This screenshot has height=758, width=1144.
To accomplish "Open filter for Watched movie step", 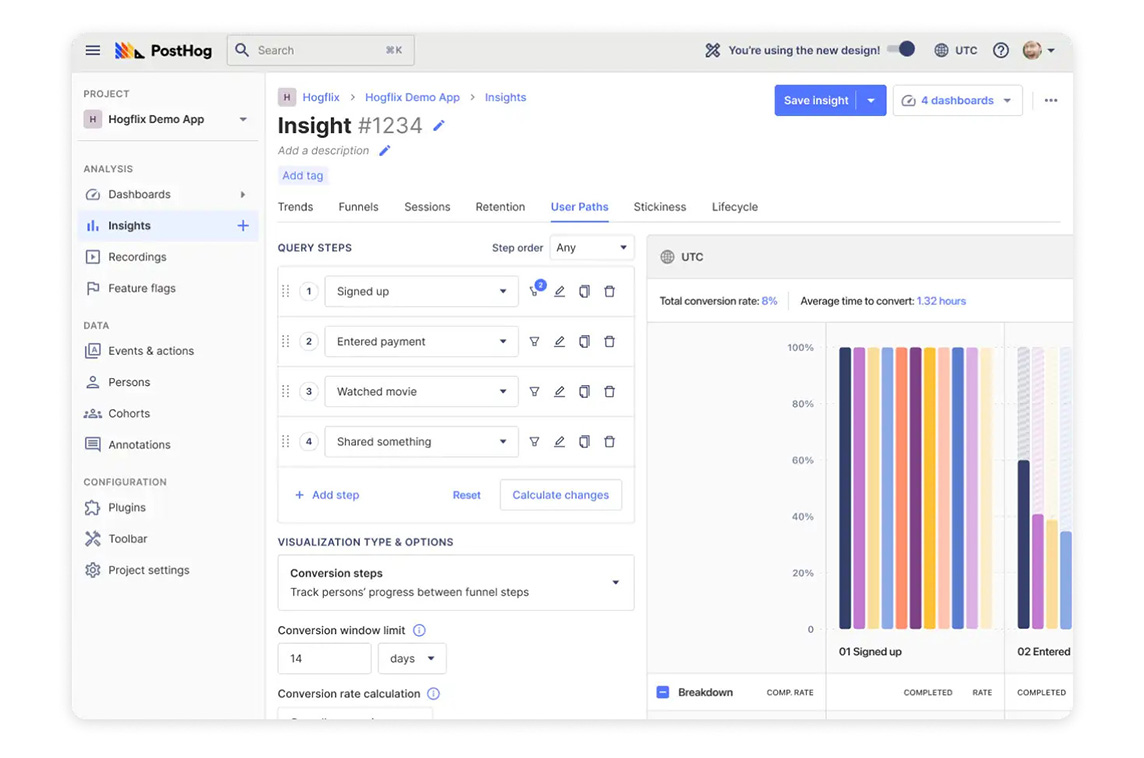I will click(x=535, y=392).
